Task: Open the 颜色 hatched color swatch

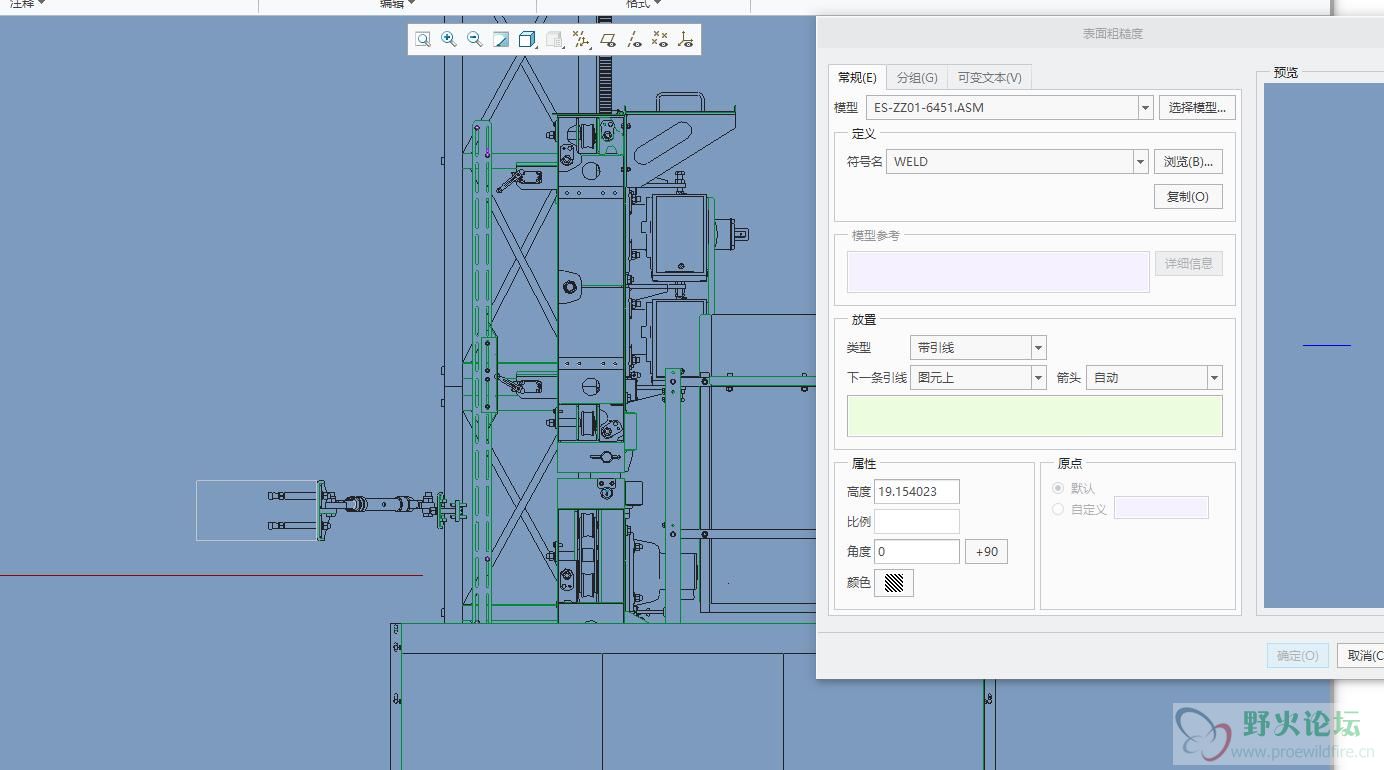Action: pyautogui.click(x=894, y=583)
